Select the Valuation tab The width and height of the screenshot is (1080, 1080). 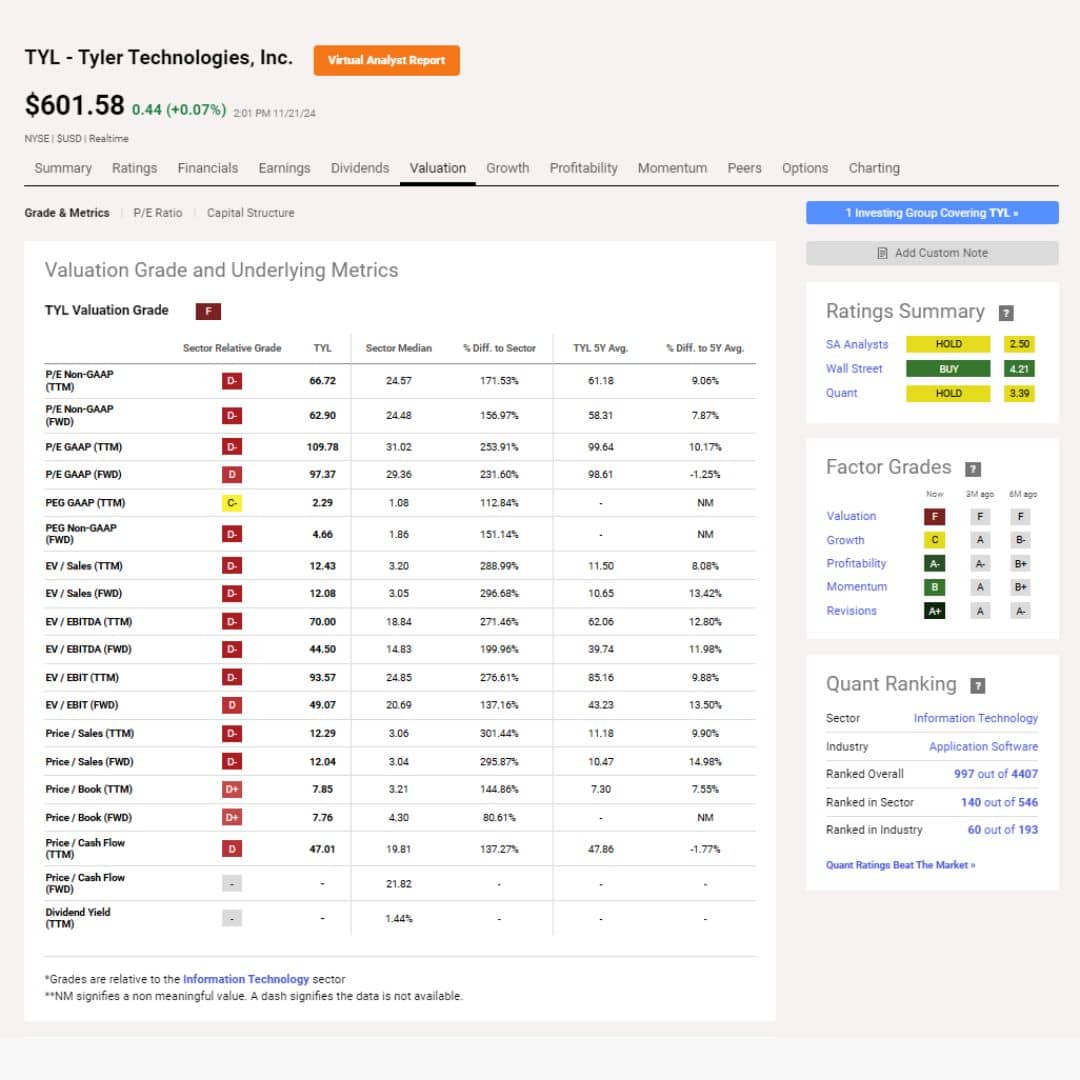437,168
